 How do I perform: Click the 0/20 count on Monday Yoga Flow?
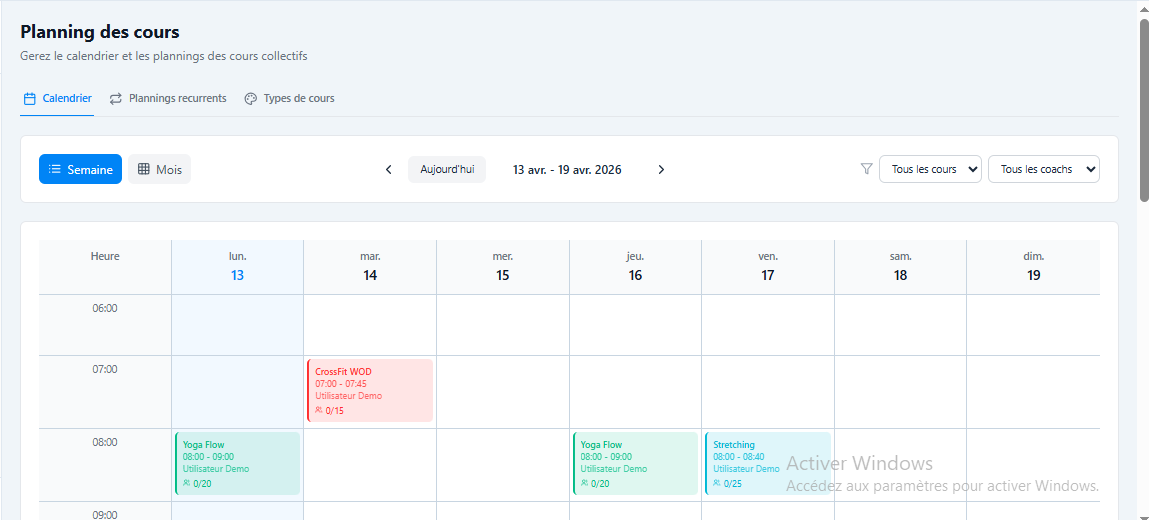point(203,483)
